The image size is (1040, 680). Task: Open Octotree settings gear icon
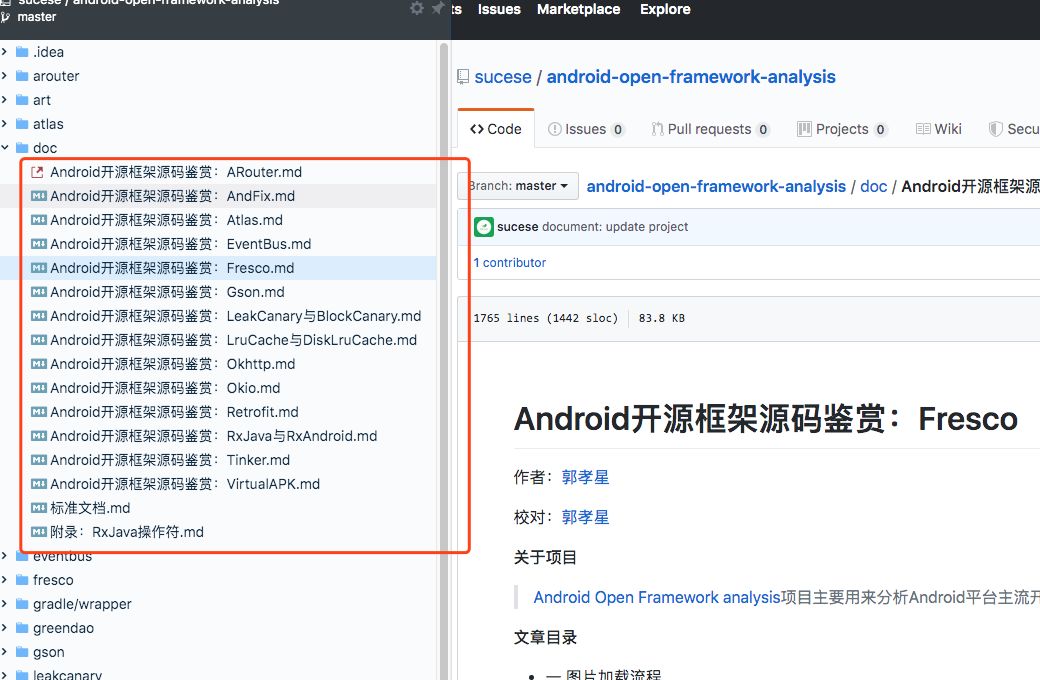point(417,8)
